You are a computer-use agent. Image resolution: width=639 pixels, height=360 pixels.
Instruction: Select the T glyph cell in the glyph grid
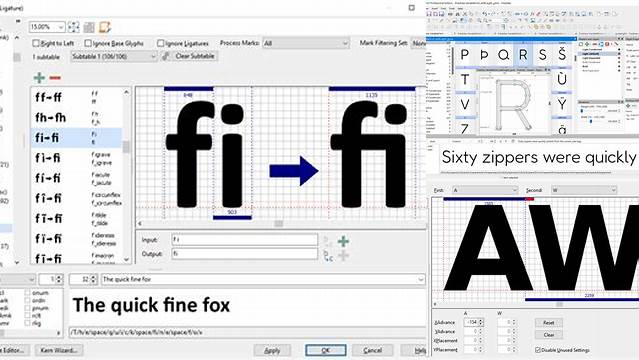[x=465, y=80]
